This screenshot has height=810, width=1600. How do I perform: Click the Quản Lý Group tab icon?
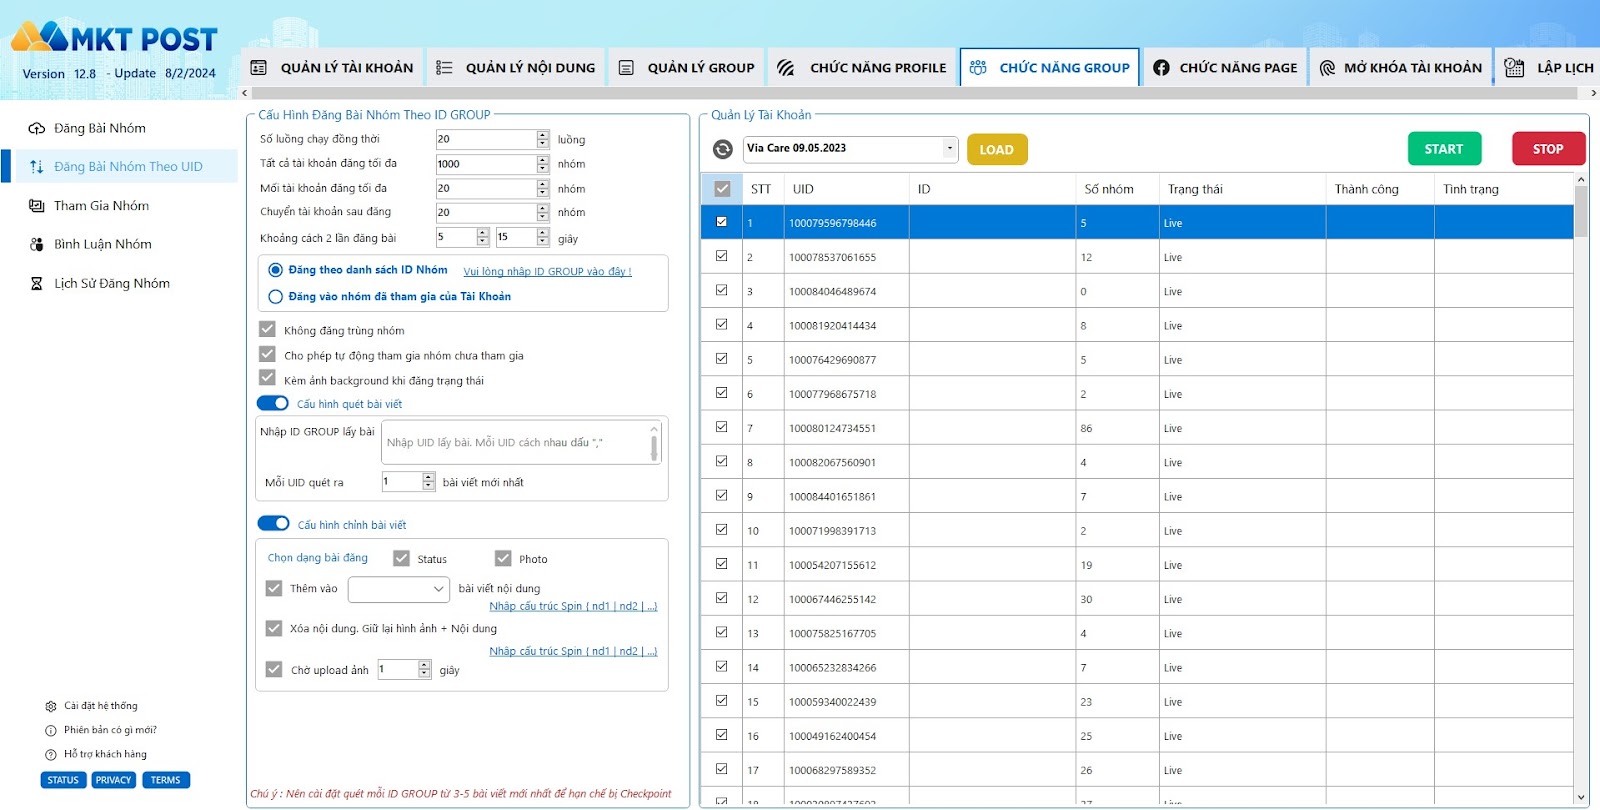click(626, 68)
